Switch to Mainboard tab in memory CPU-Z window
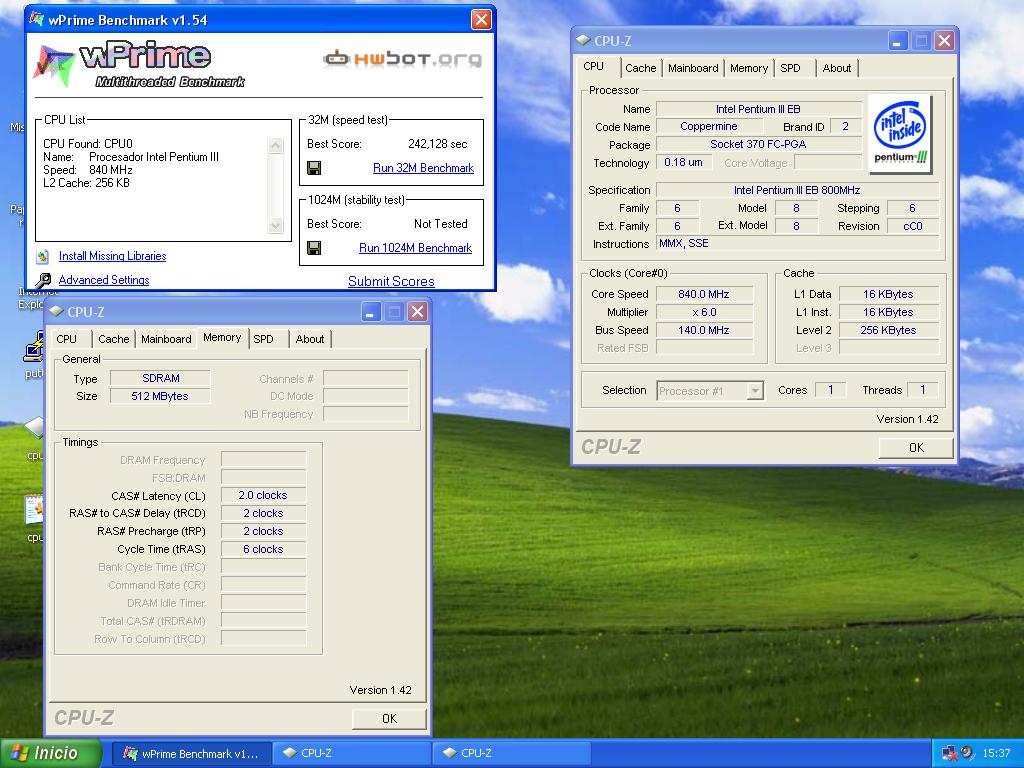This screenshot has height=768, width=1024. pyautogui.click(x=166, y=339)
